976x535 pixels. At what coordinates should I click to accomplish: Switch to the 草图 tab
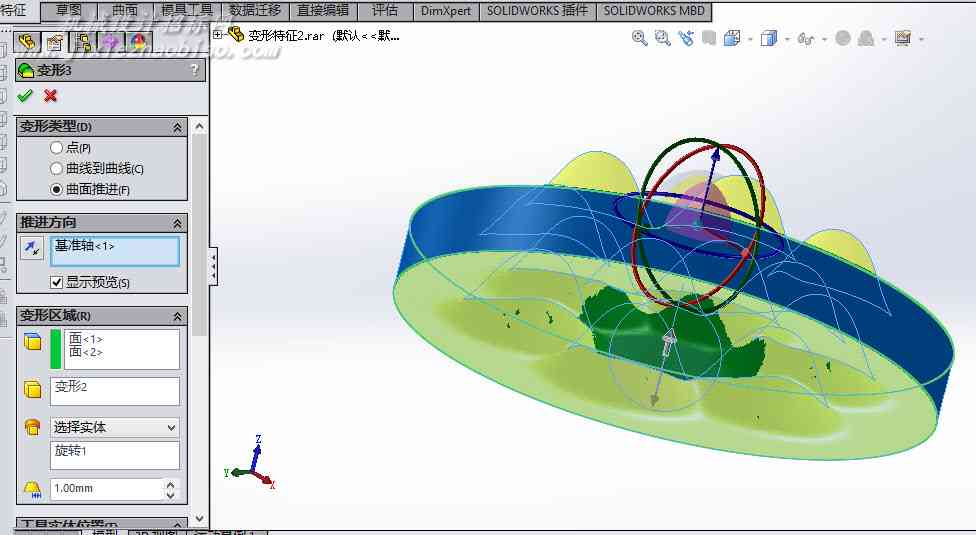point(68,11)
